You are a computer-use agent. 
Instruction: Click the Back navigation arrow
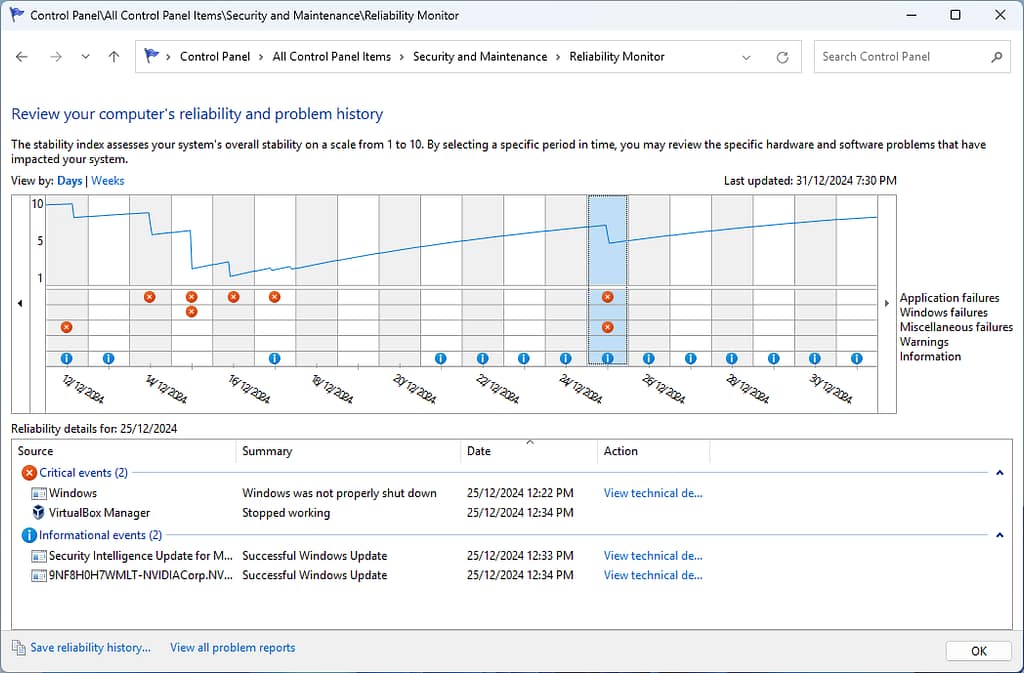point(21,56)
